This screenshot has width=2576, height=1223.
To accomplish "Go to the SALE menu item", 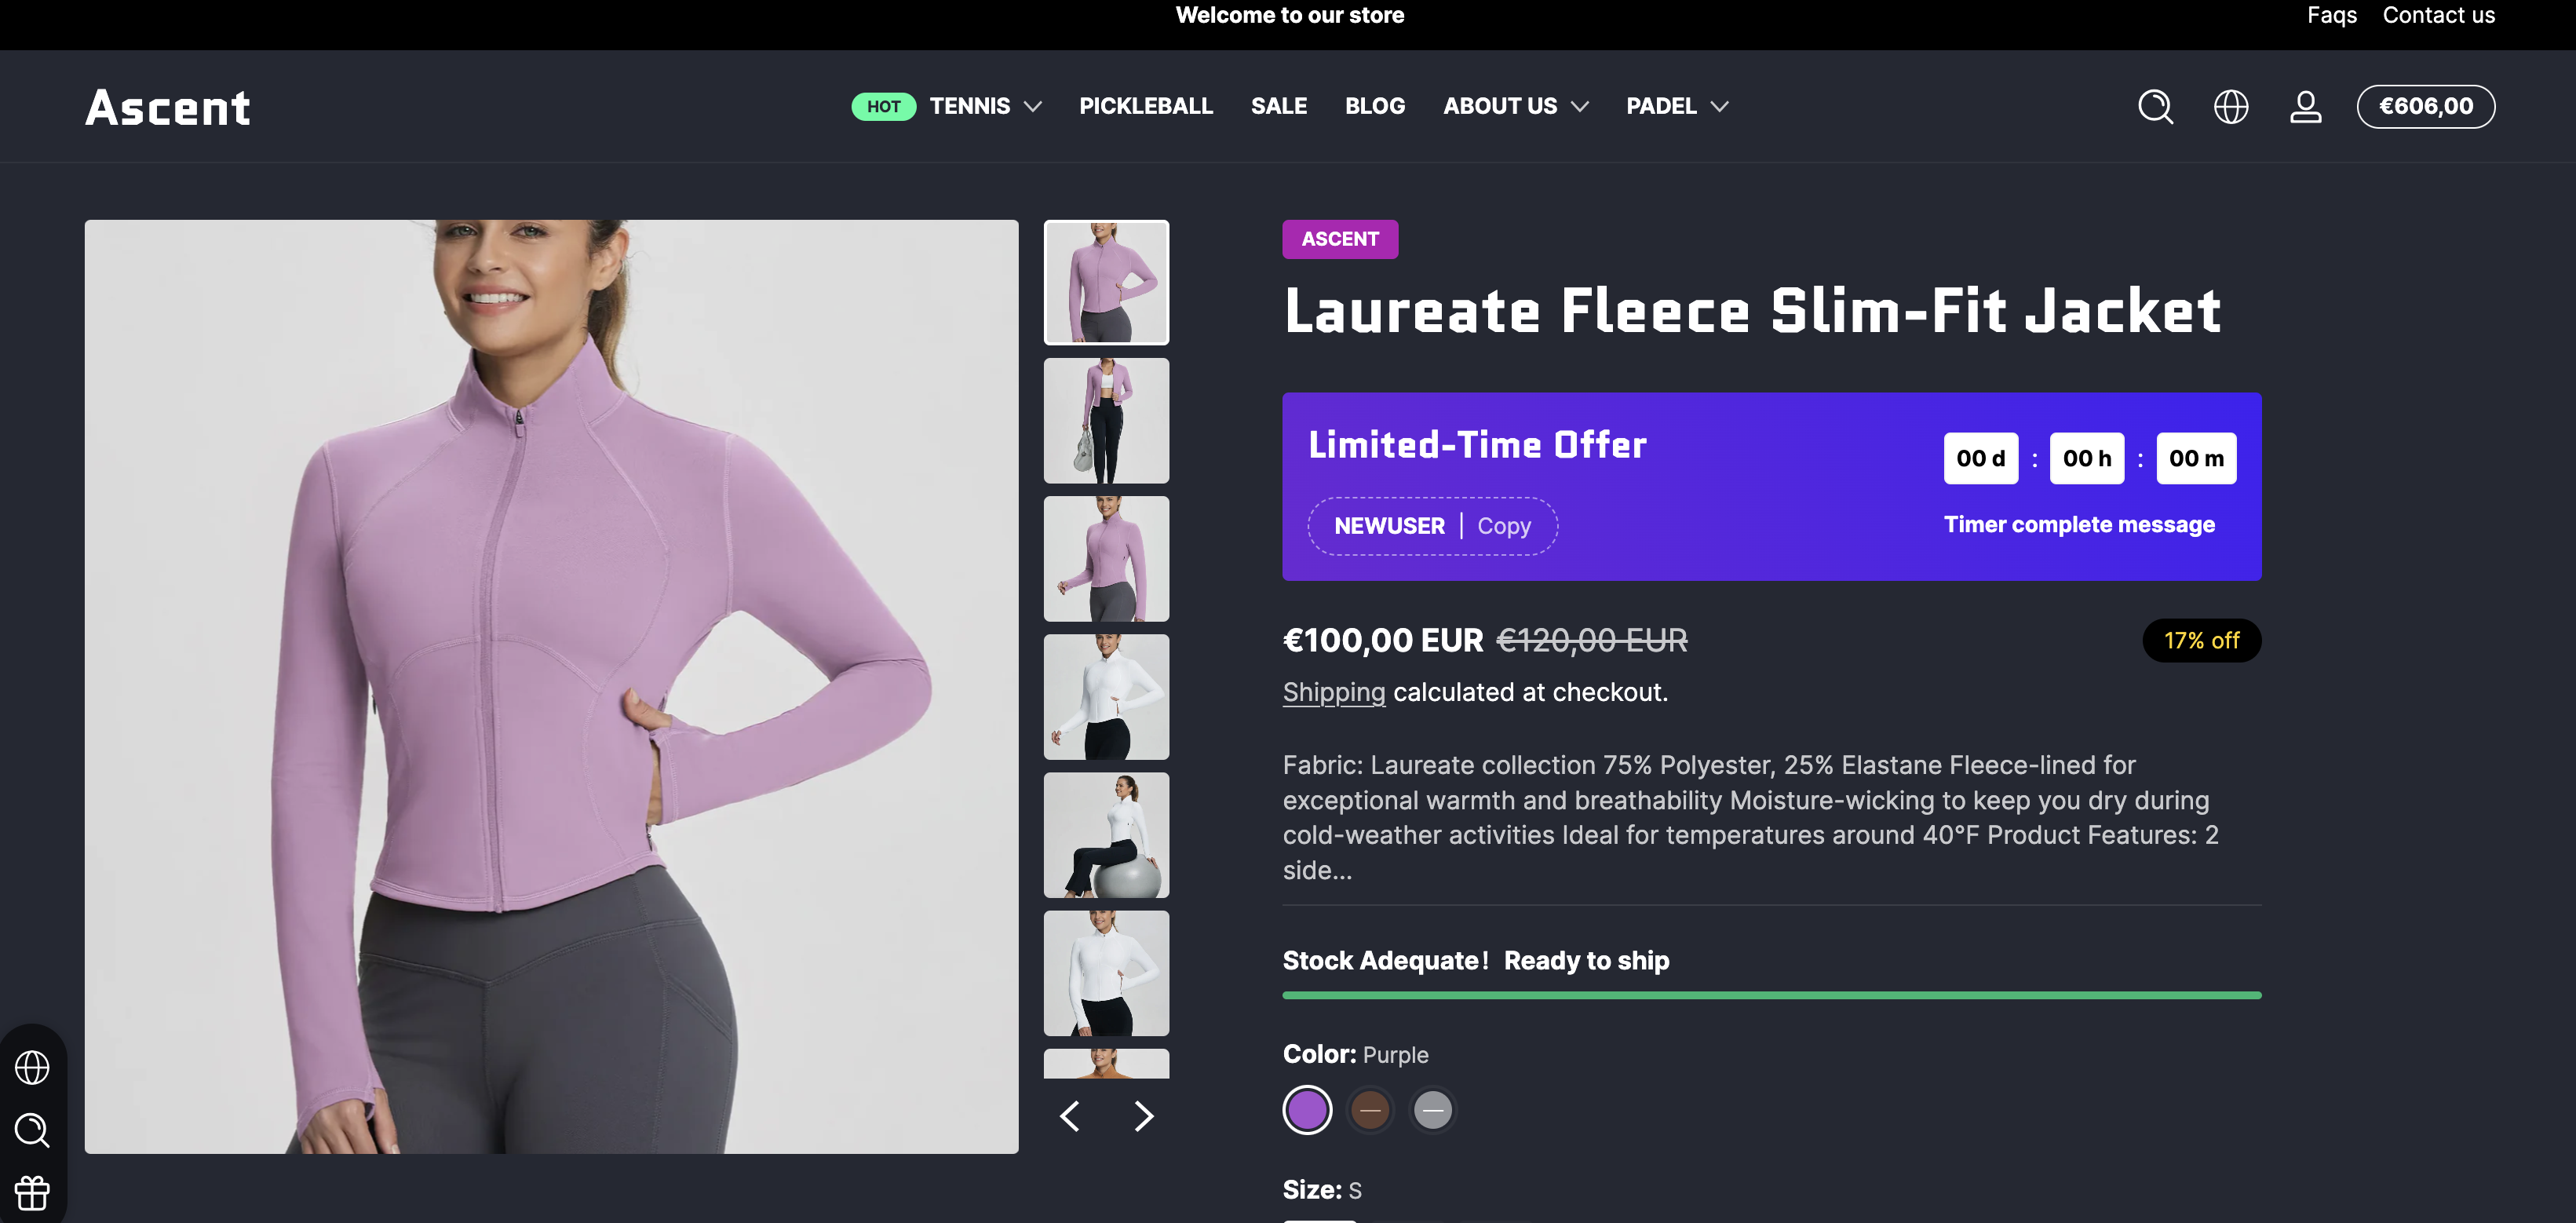I will (x=1278, y=106).
